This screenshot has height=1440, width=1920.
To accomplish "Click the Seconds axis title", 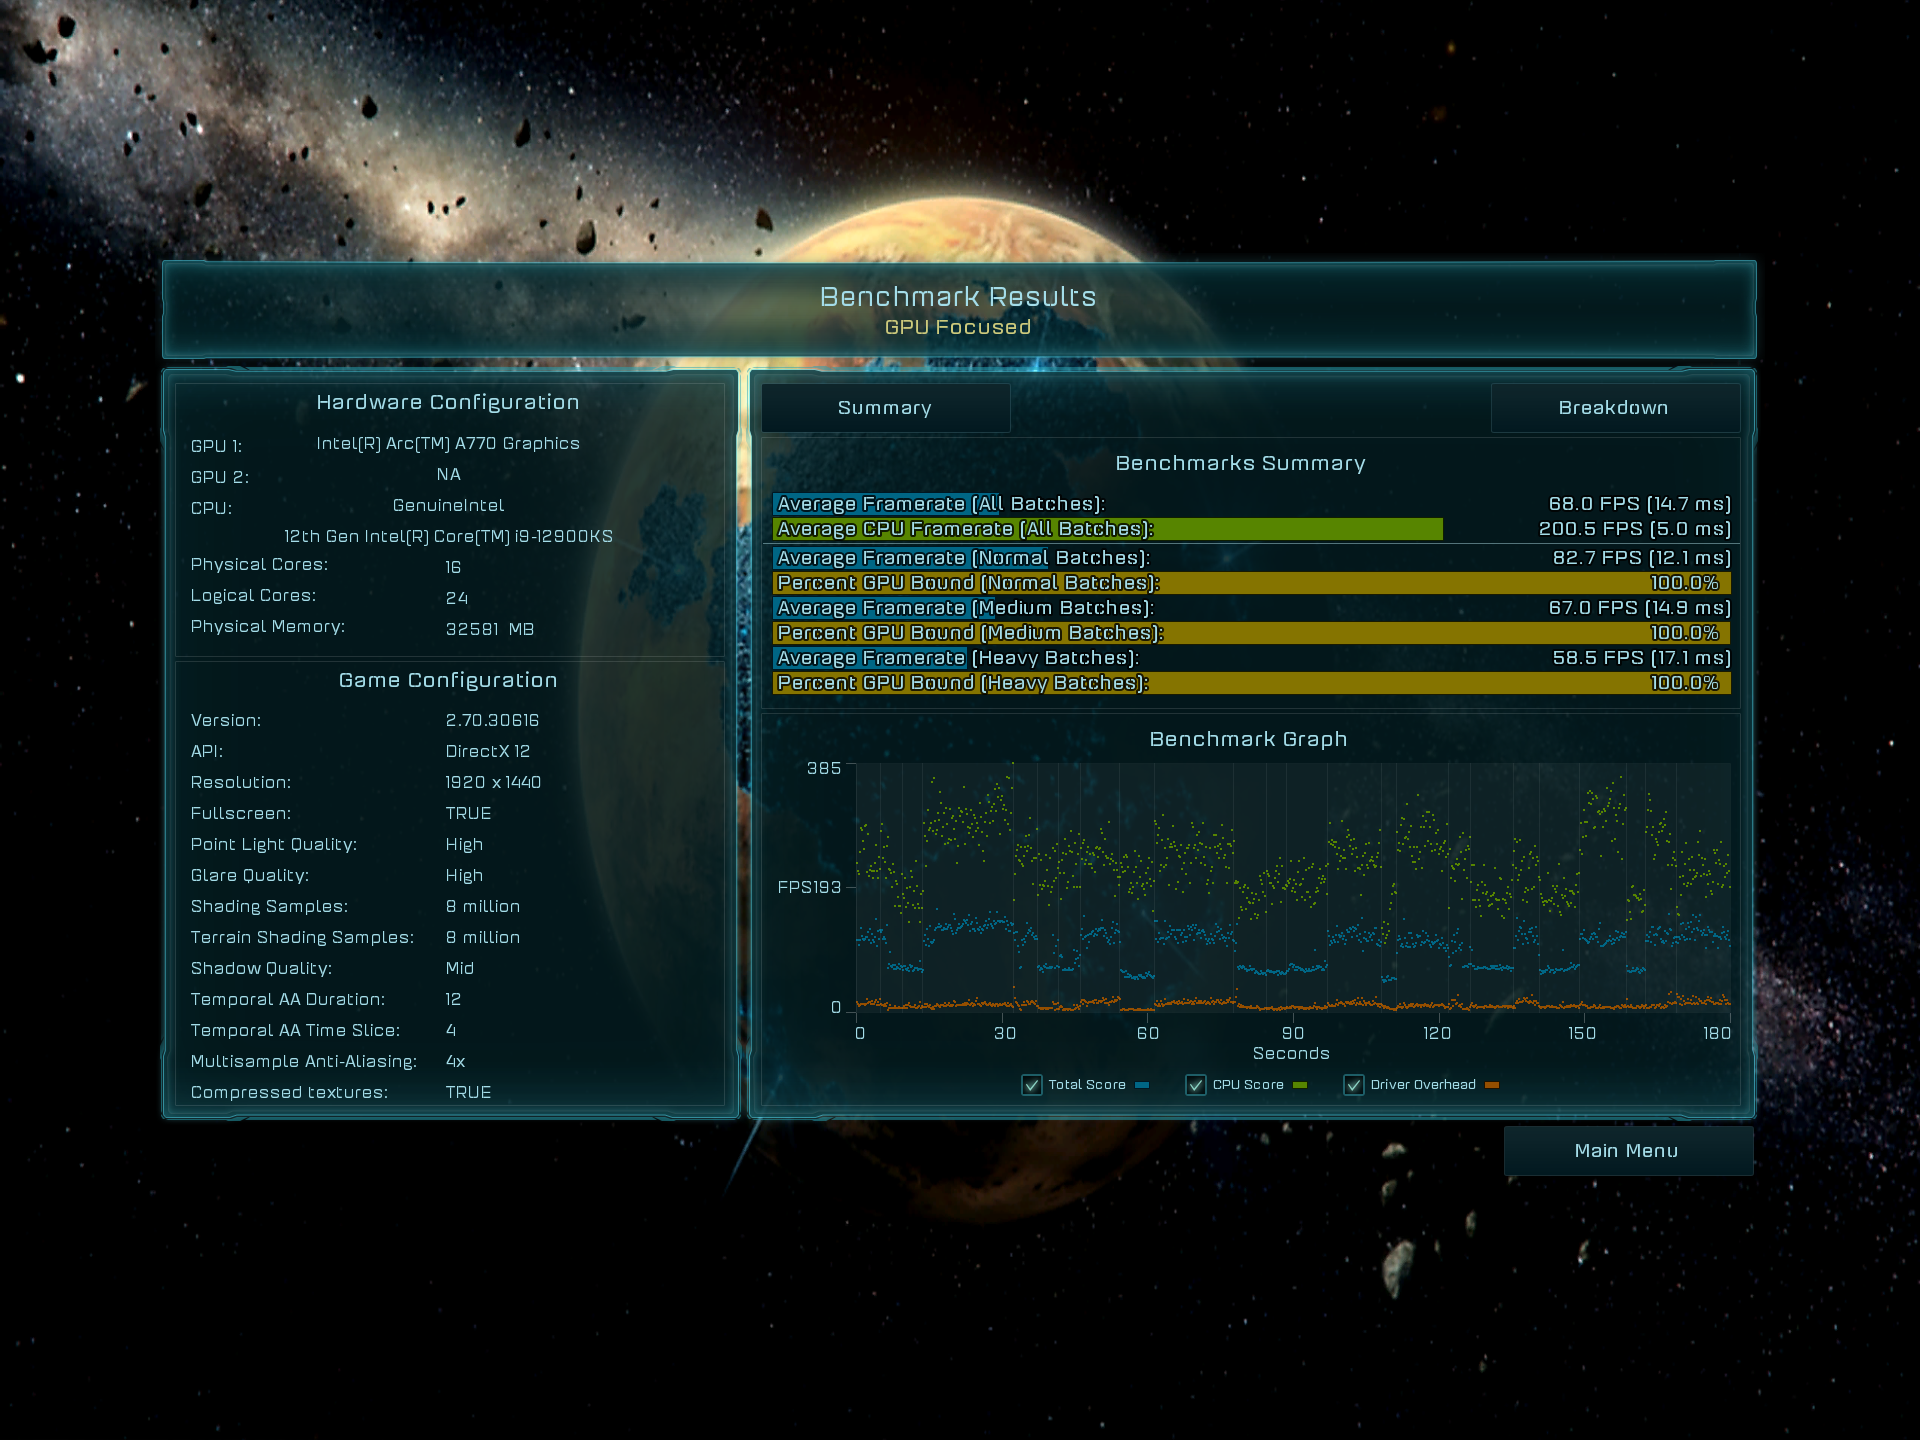I will click(1291, 1053).
